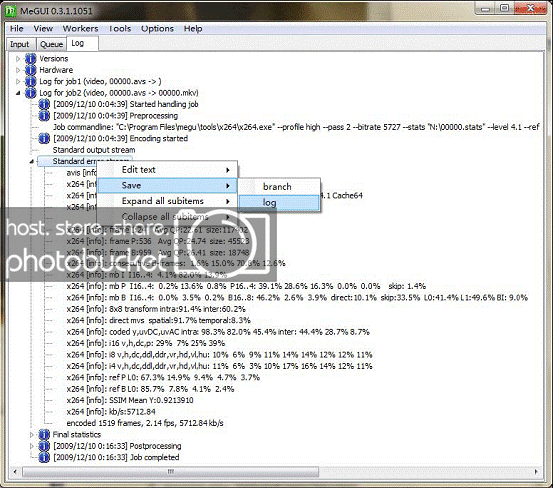Switch to the Queue tab

pos(51,44)
